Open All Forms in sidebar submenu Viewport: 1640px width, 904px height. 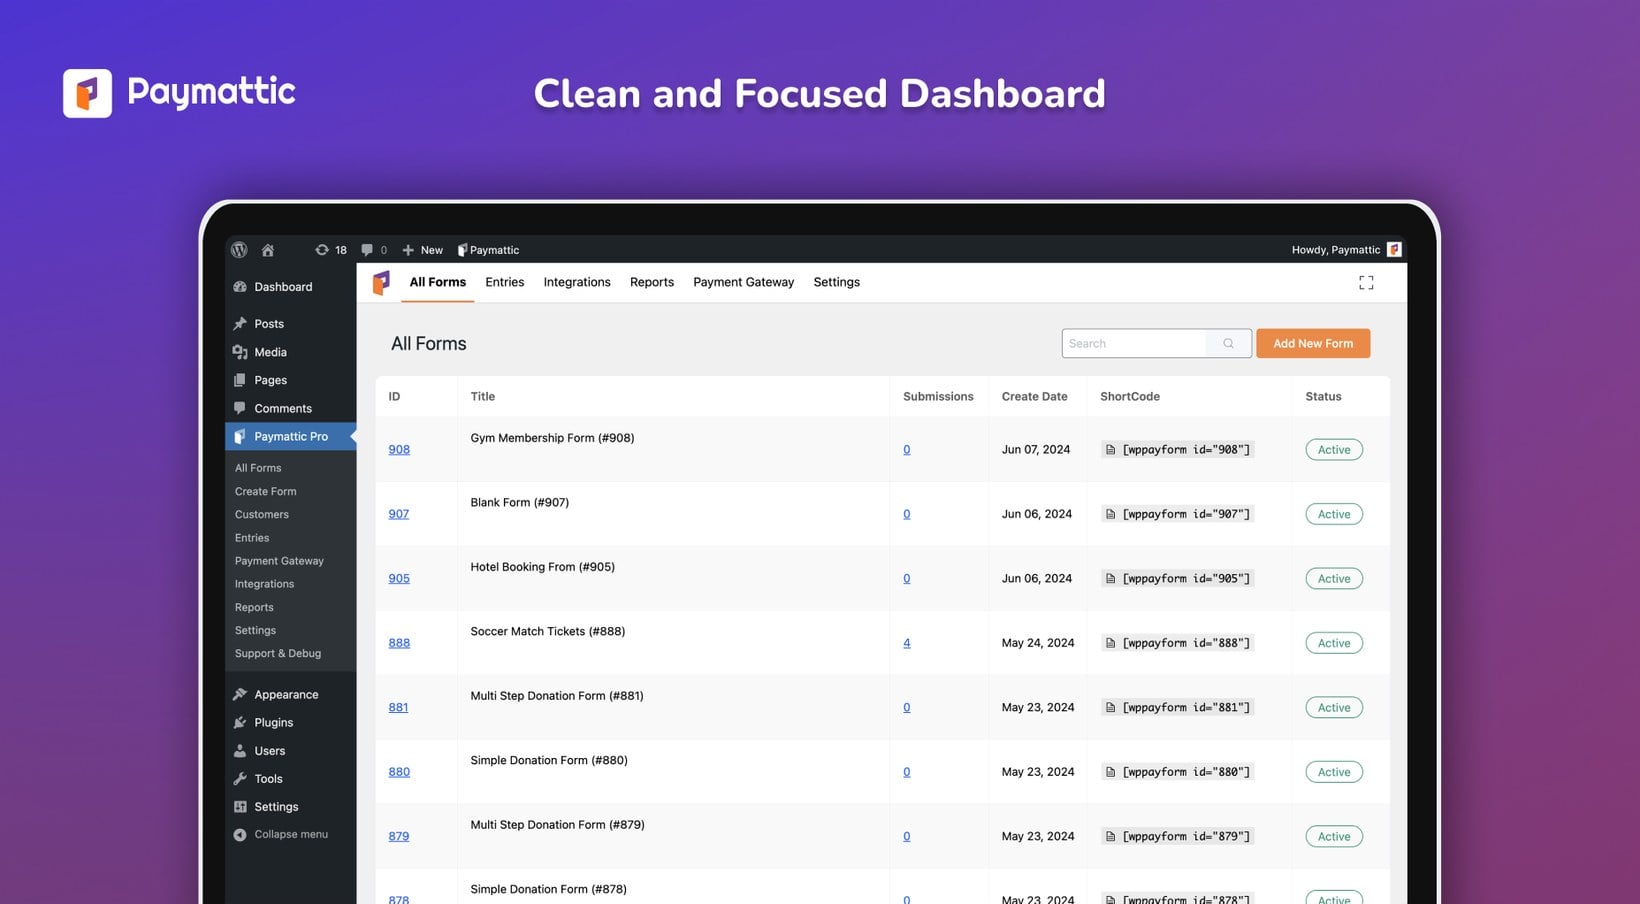[x=258, y=468]
